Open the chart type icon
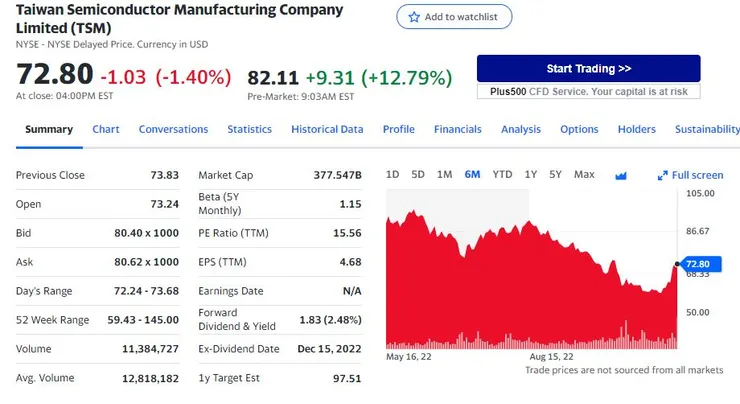 click(x=620, y=175)
